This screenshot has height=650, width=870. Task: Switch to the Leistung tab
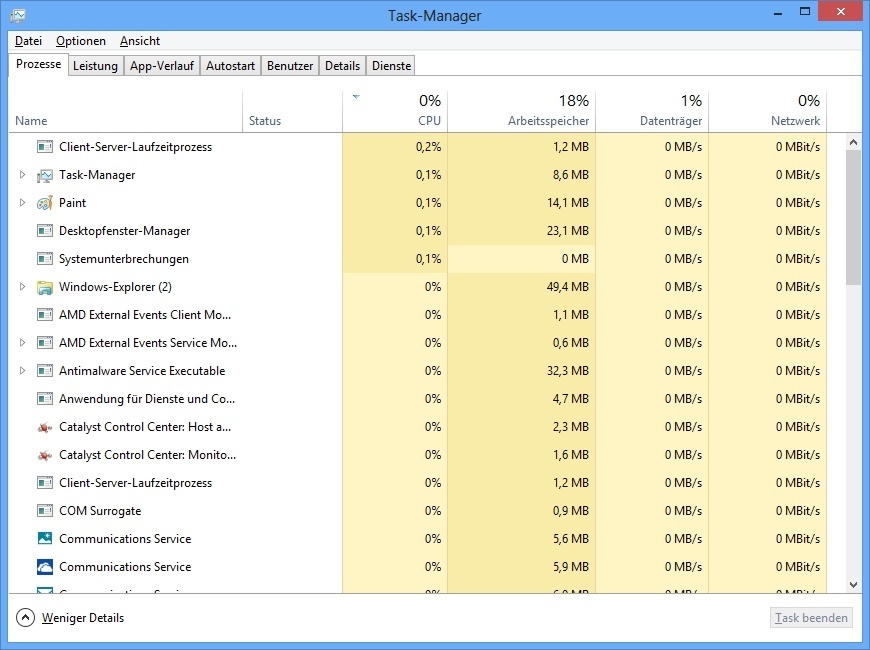tap(95, 65)
